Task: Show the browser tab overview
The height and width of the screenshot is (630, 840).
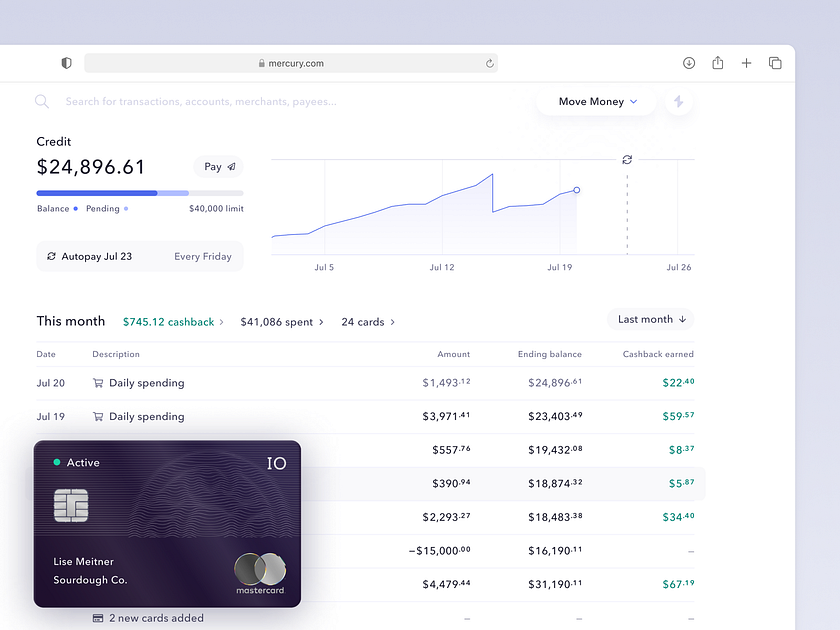Action: click(775, 62)
